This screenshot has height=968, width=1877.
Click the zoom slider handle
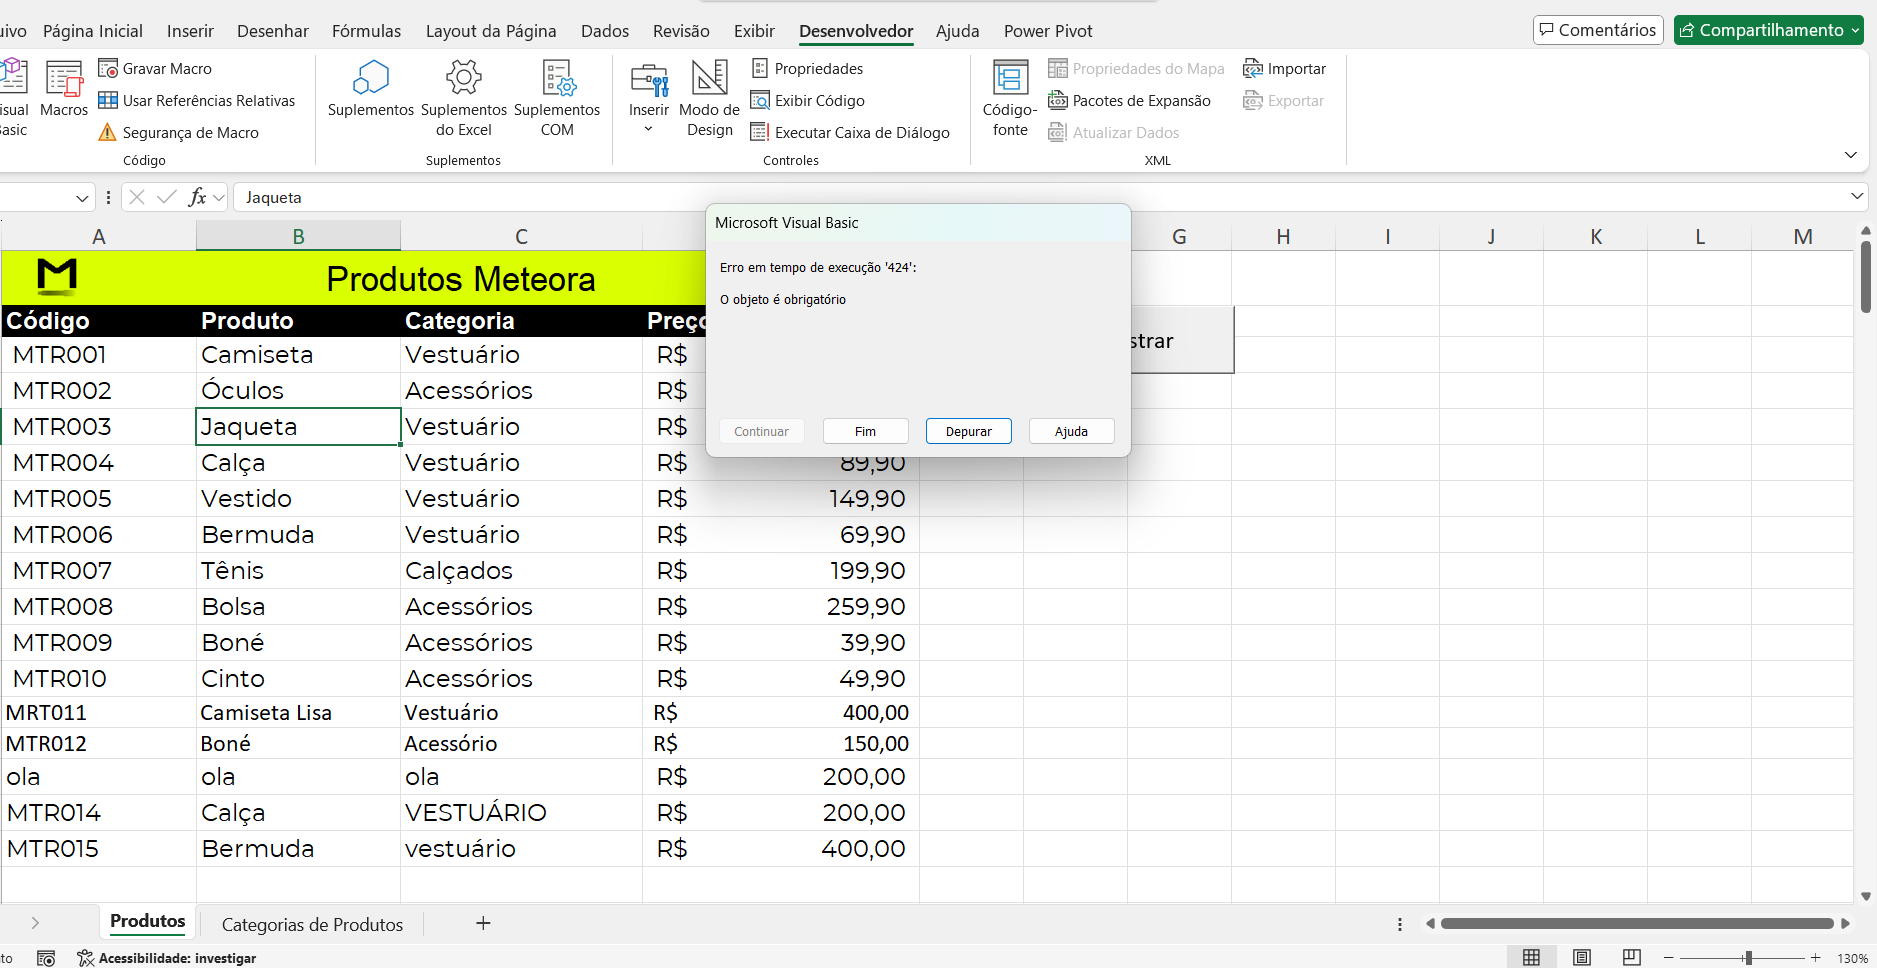point(1748,958)
